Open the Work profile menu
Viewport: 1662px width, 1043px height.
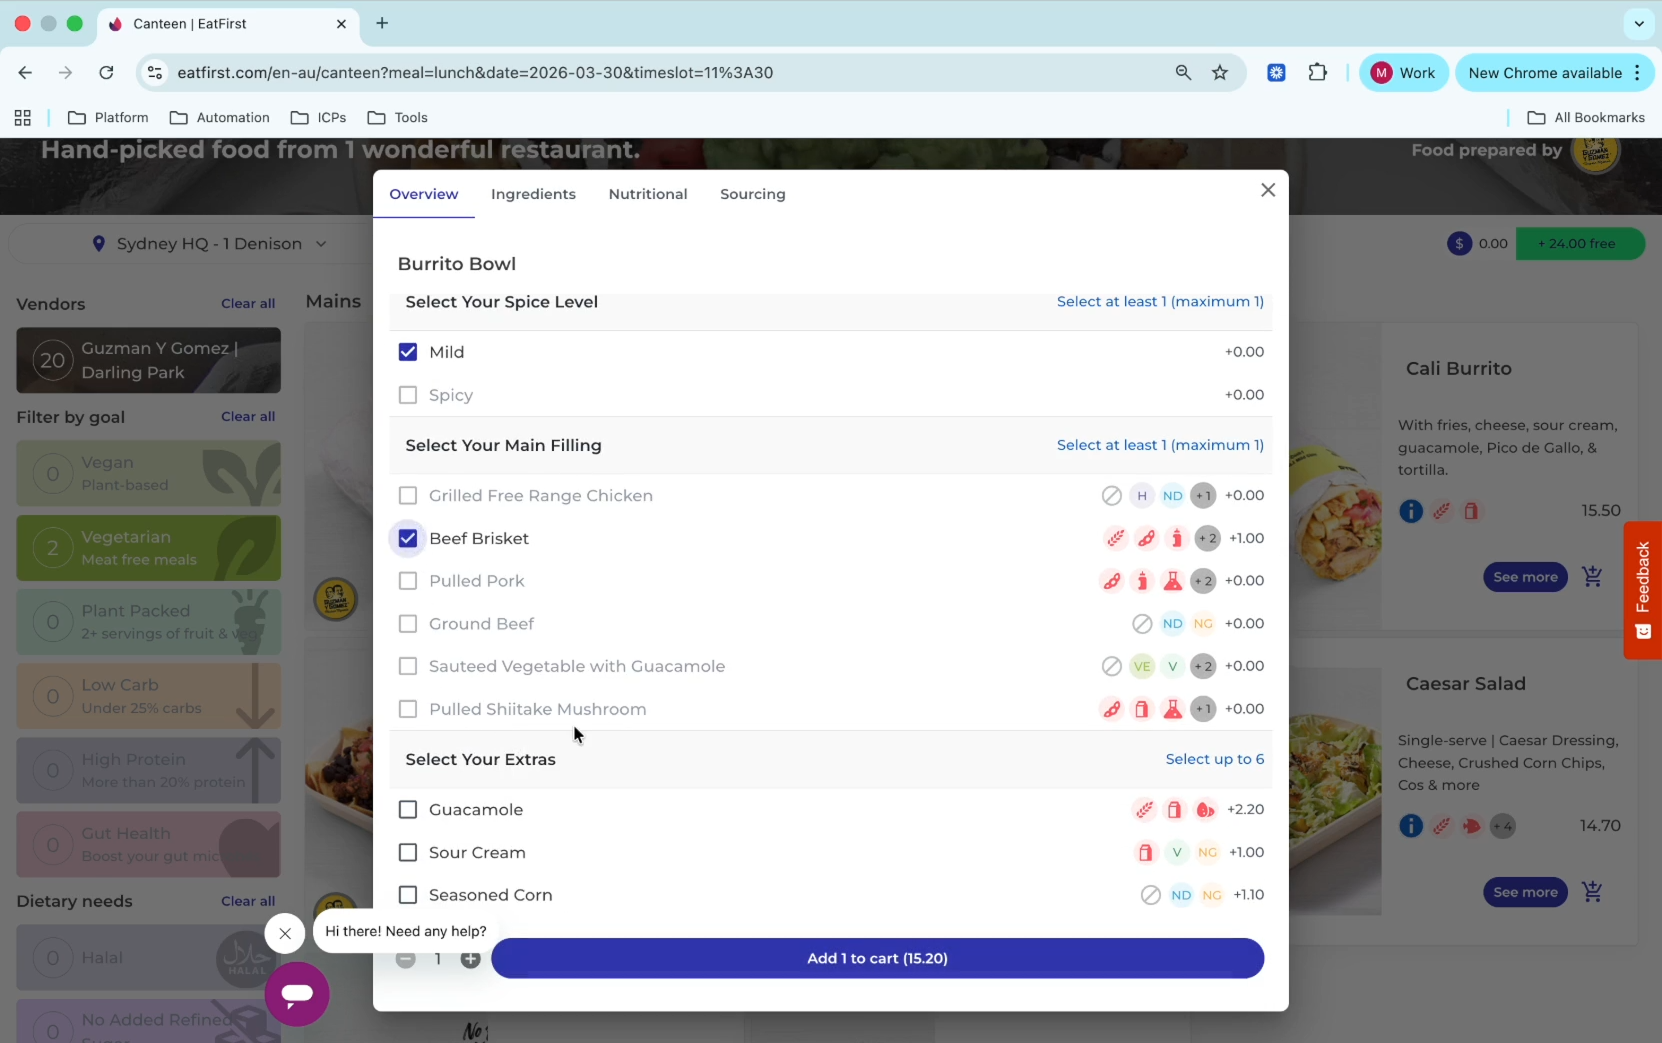[x=1403, y=73]
